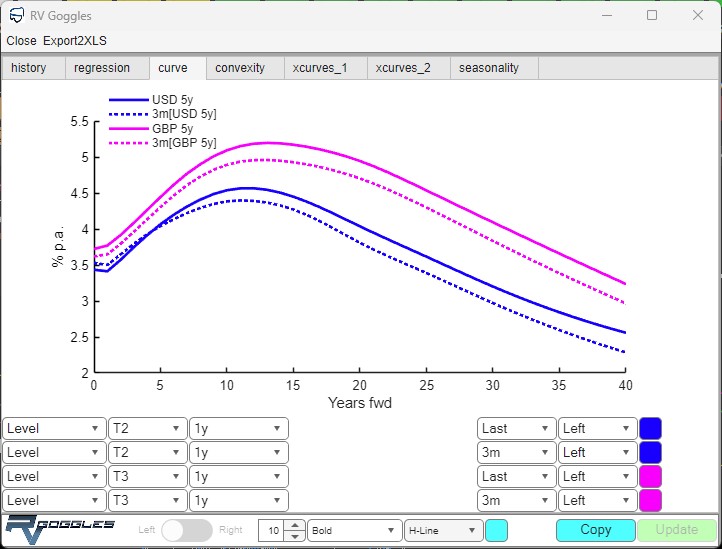Open first row 1y dropdown
This screenshot has height=549, width=722.
[x=239, y=428]
